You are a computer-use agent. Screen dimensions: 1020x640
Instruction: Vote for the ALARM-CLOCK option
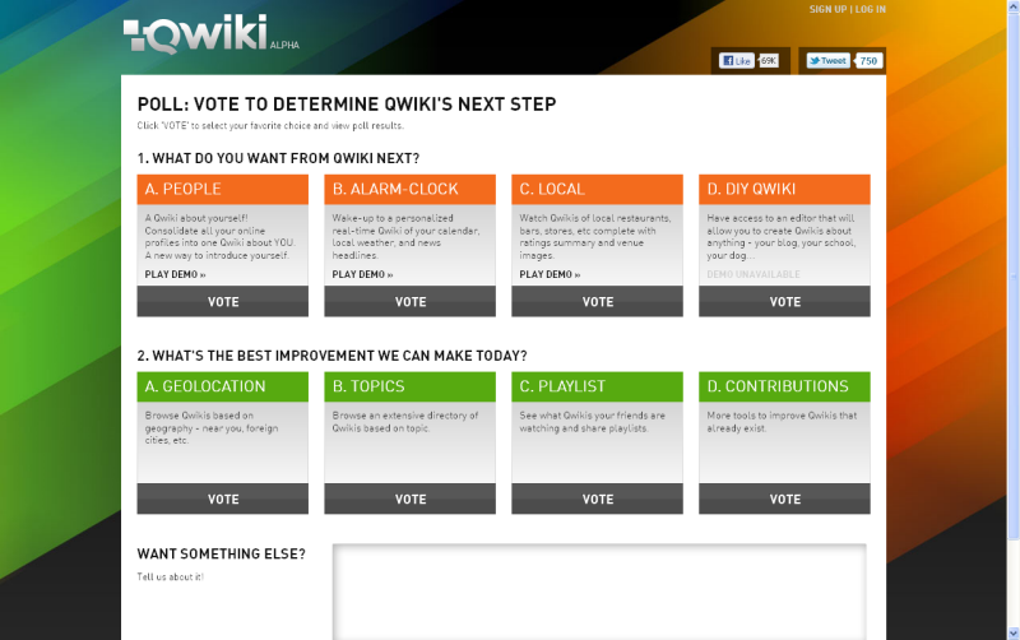click(409, 301)
